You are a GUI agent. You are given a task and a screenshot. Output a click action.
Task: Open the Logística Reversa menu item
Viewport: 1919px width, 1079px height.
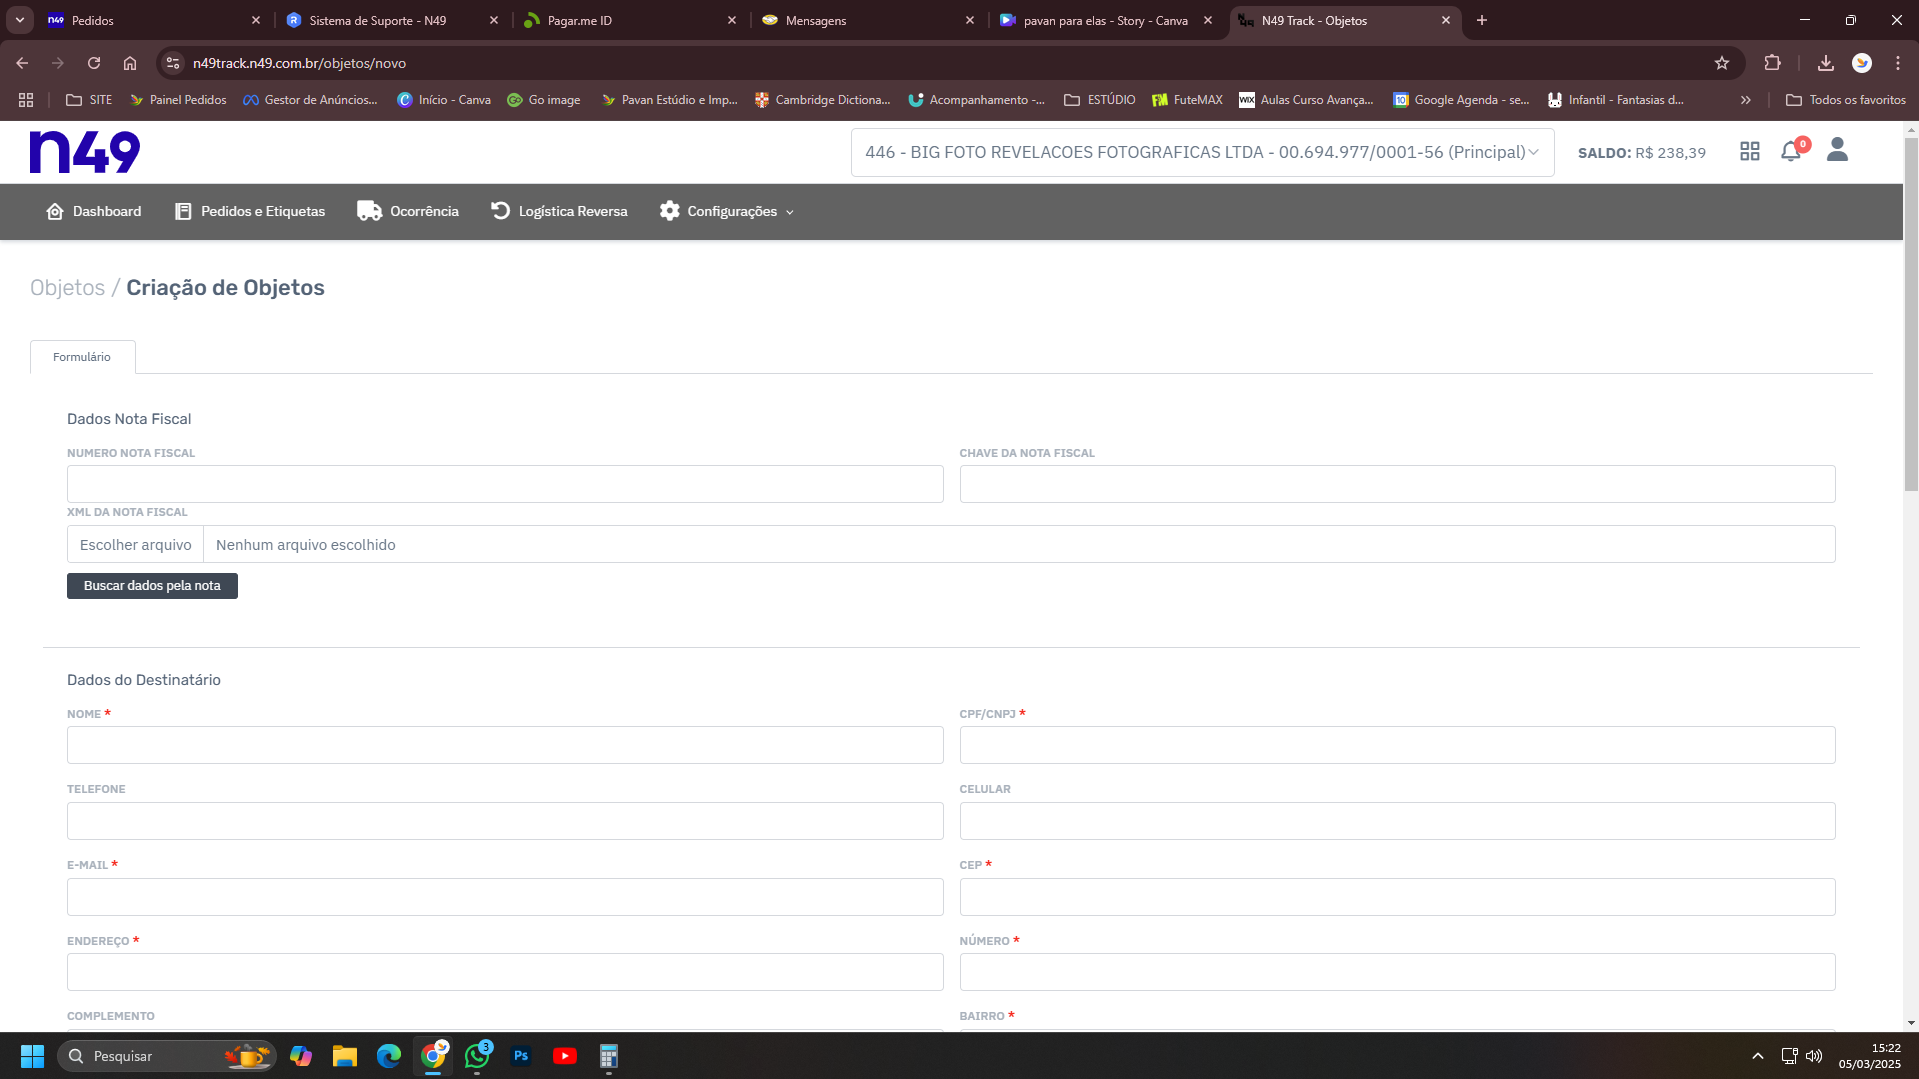(x=559, y=211)
